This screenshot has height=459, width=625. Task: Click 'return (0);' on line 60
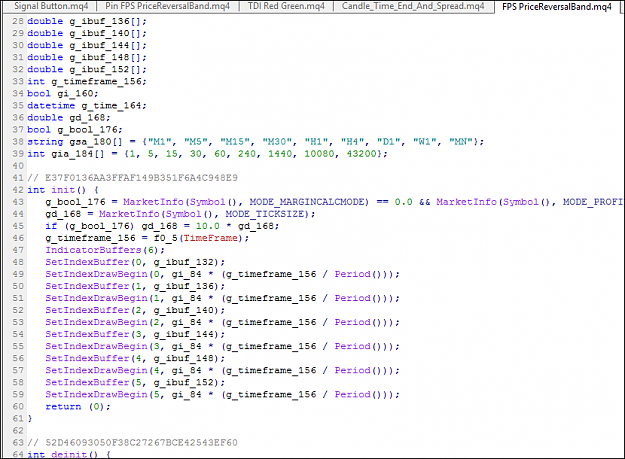pos(78,406)
